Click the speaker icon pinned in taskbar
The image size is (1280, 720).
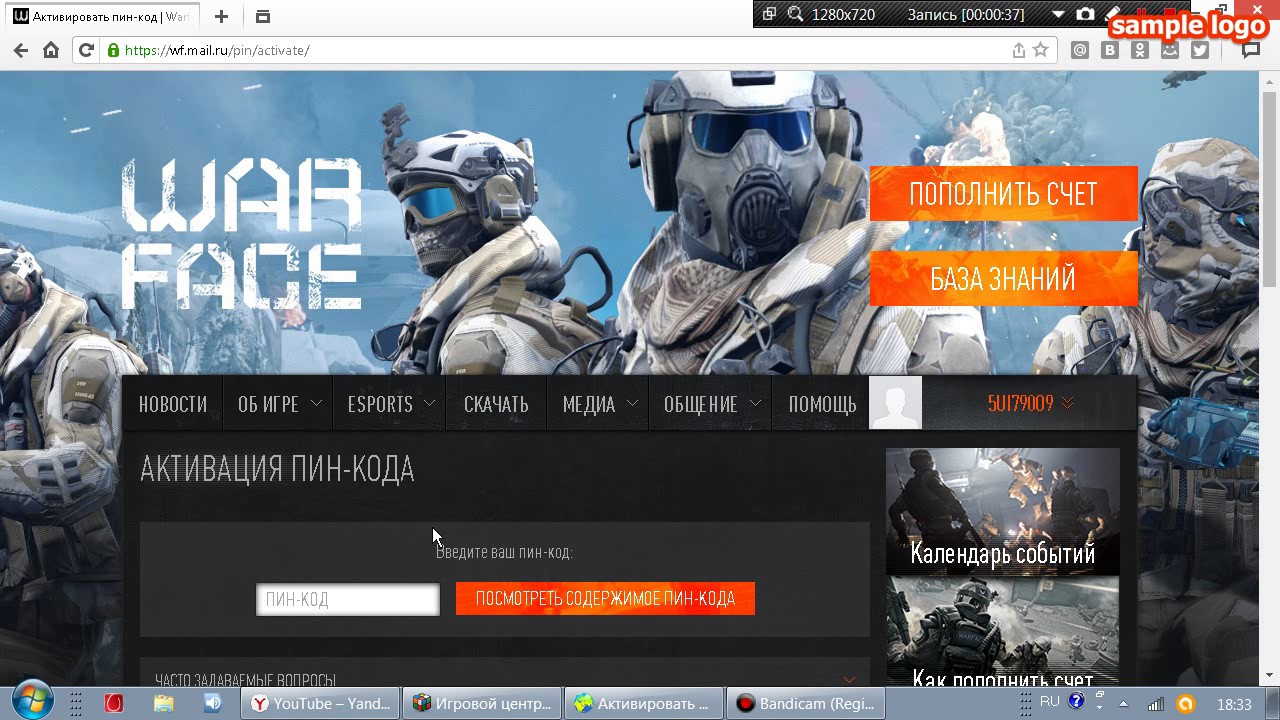click(x=212, y=703)
